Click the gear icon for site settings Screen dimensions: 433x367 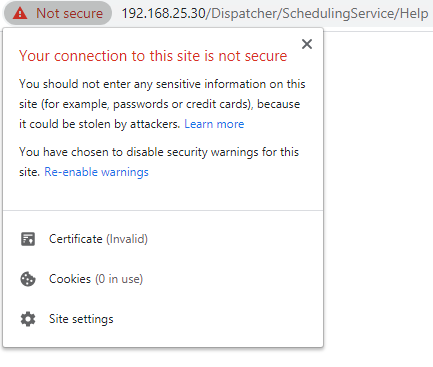click(x=28, y=319)
